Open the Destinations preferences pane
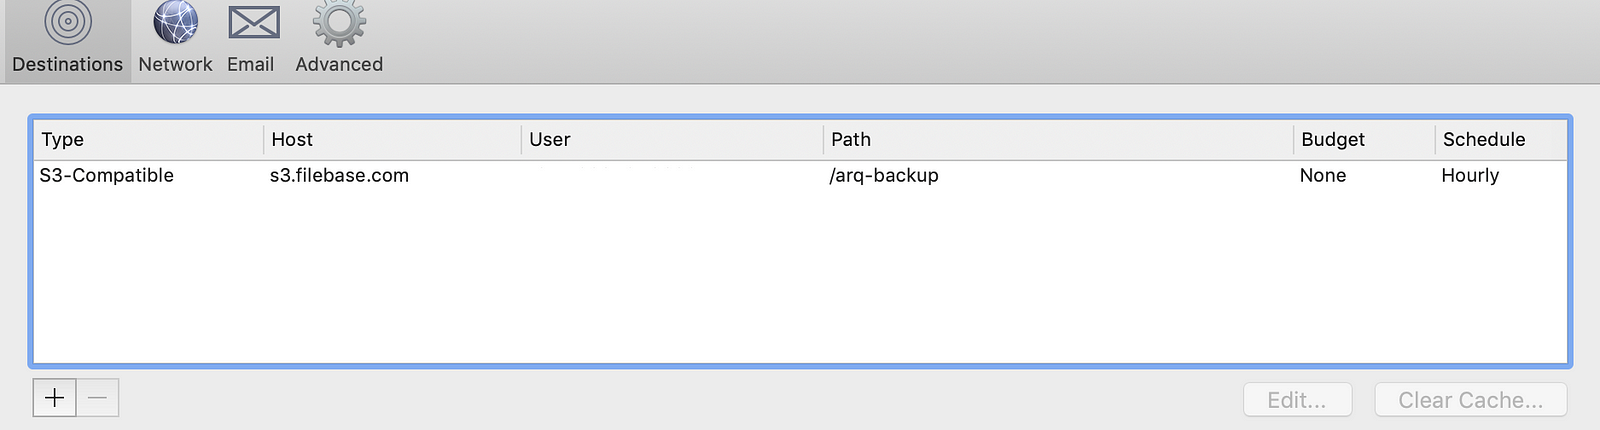The height and width of the screenshot is (430, 1600). pos(68,40)
